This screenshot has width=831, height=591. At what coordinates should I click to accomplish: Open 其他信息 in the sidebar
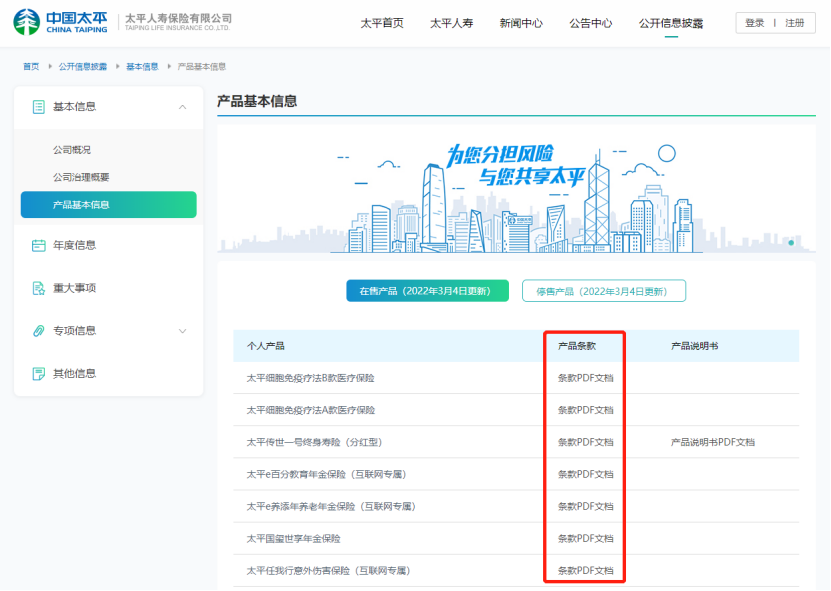[x=74, y=374]
